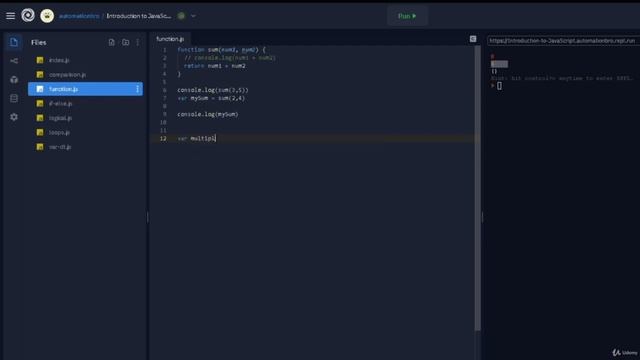This screenshot has width=640, height=360.
Task: Toggle the editor layout panel icon
Action: coord(473,39)
